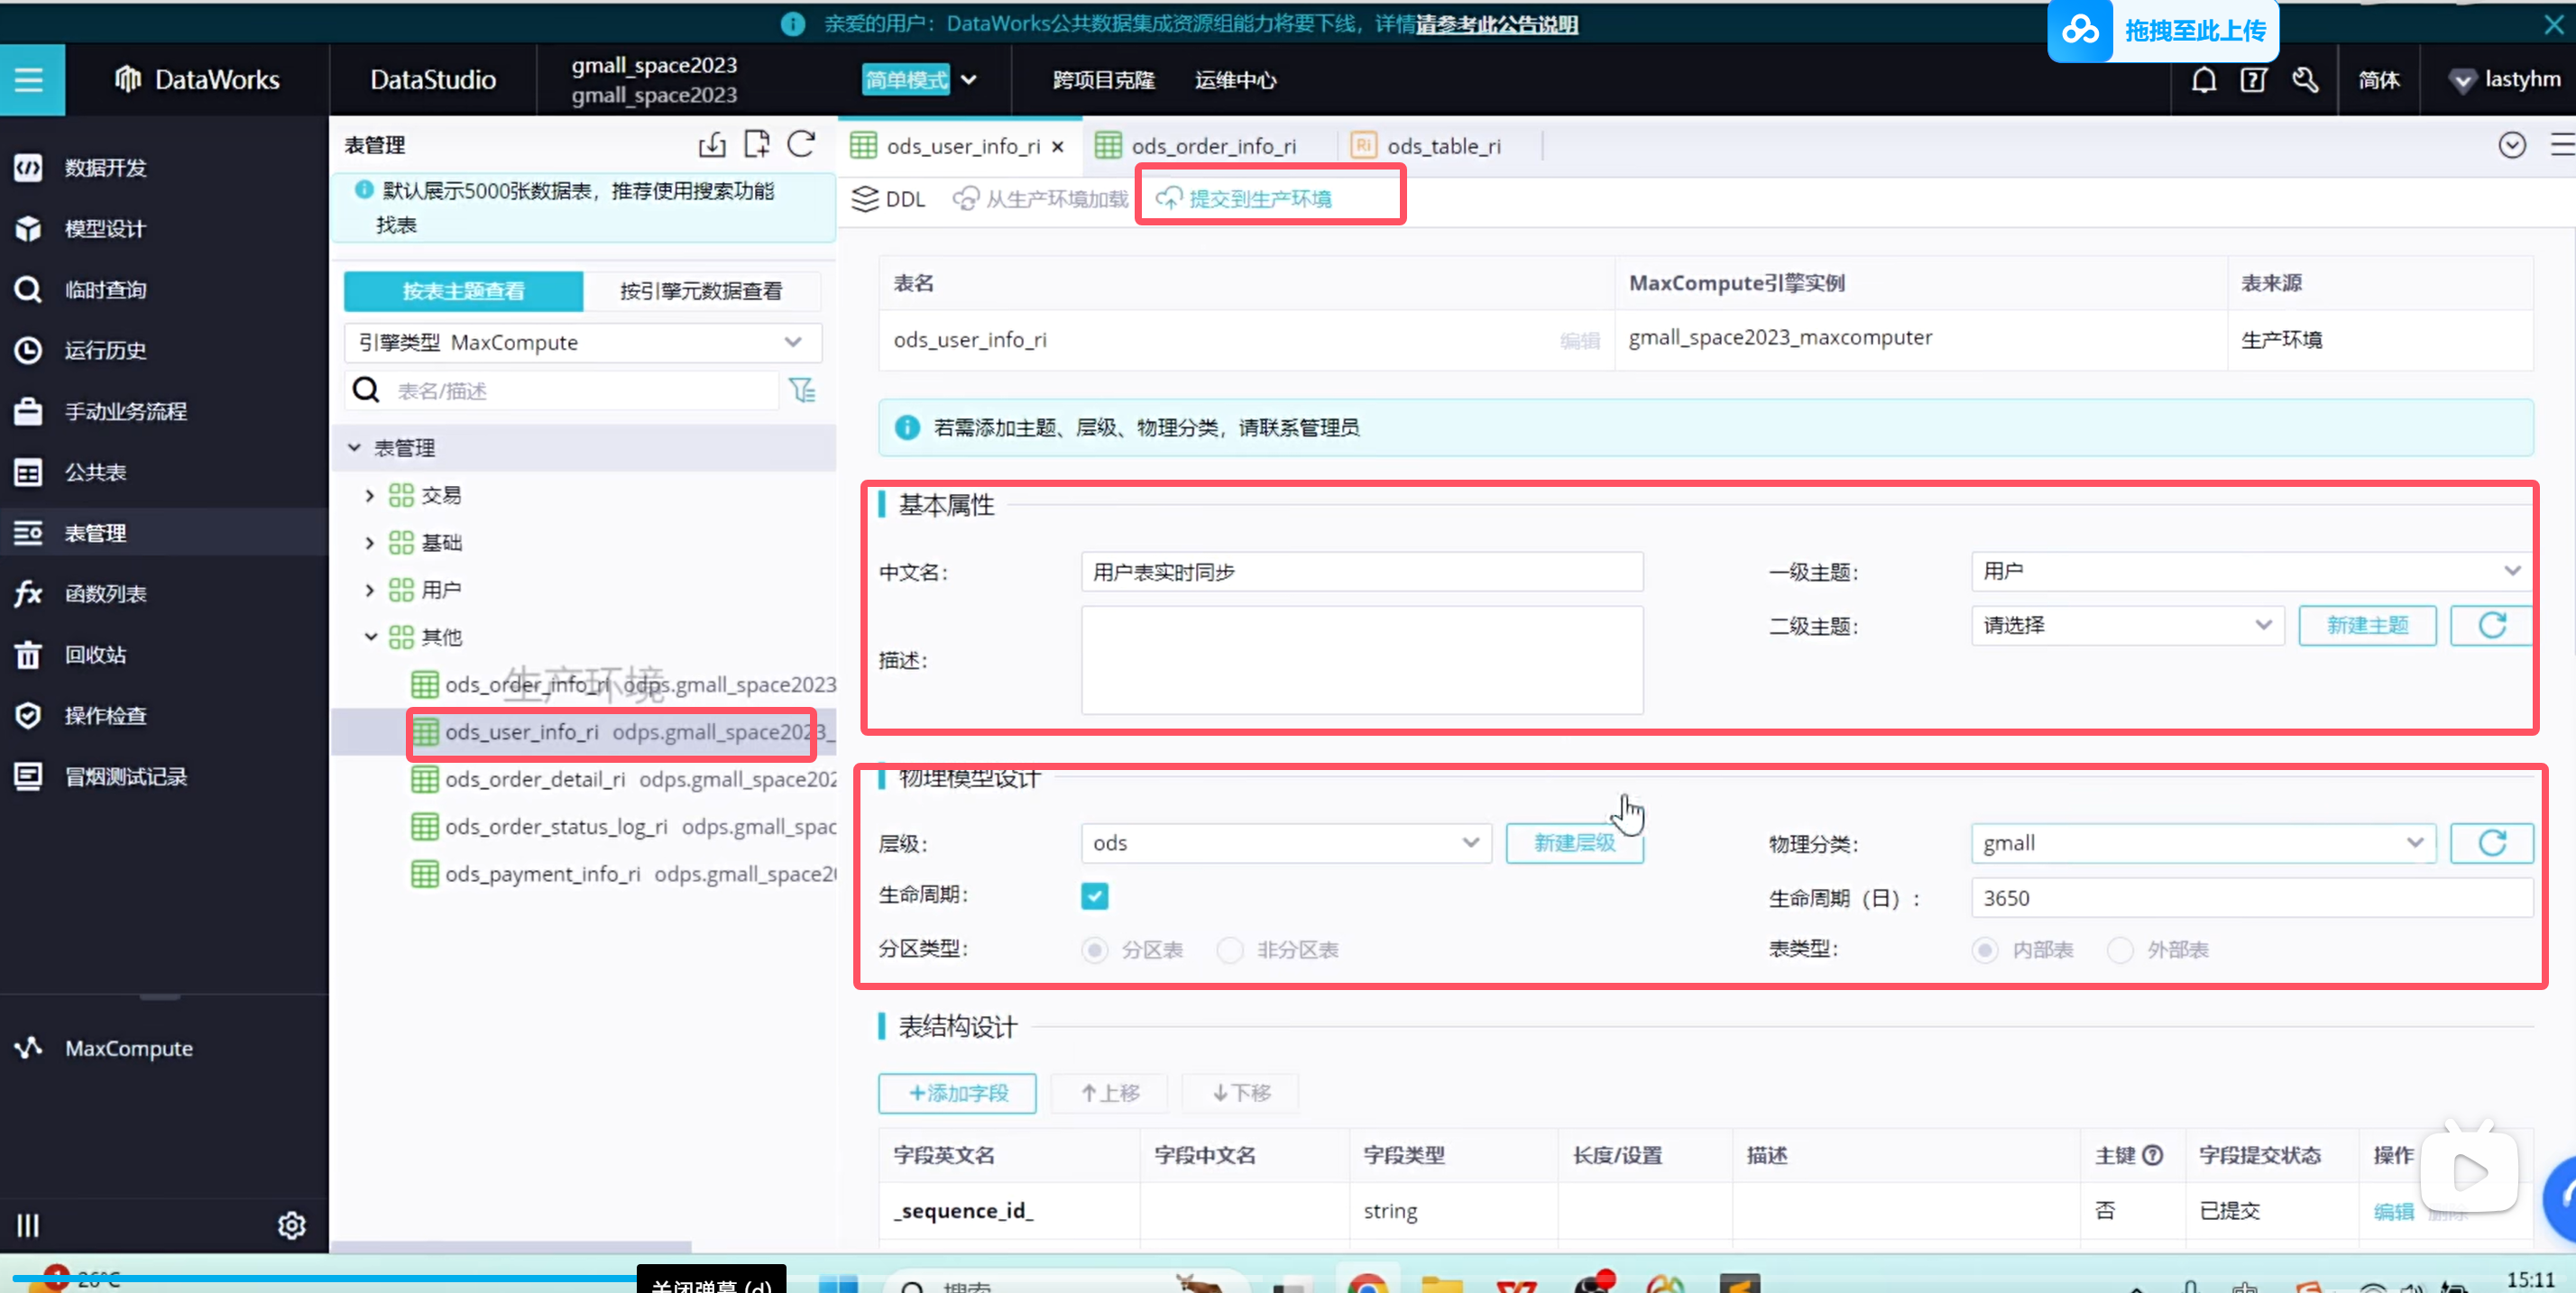The image size is (2576, 1293).
Task: Switch to 按引擎元数据查看 tab
Action: [x=701, y=291]
